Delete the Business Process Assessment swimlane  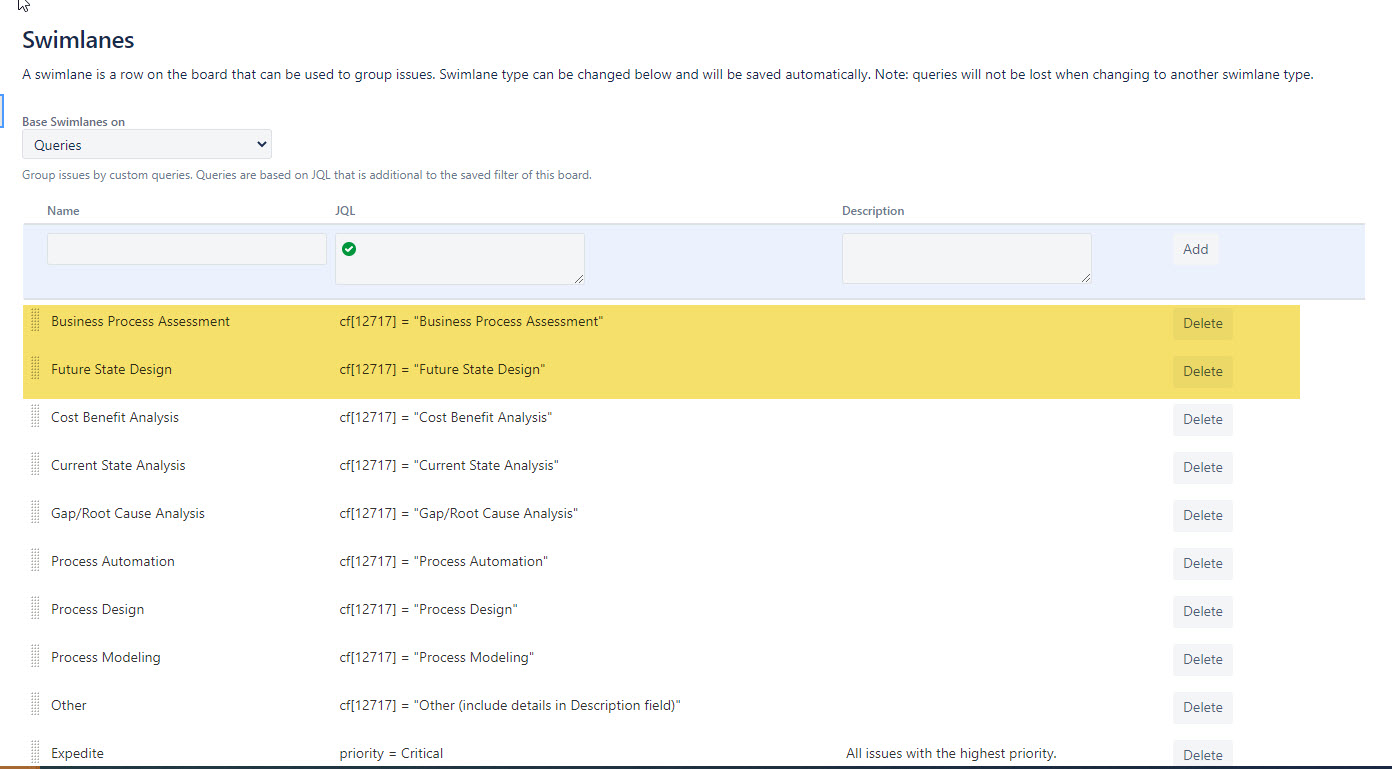(x=1203, y=323)
